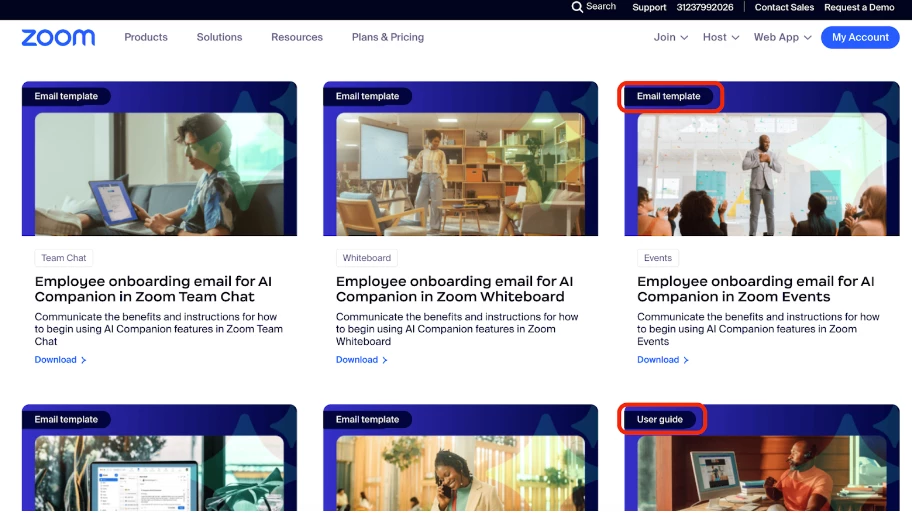Image resolution: width=912 pixels, height=519 pixels.
Task: Go to Plans & Pricing
Action: [388, 37]
